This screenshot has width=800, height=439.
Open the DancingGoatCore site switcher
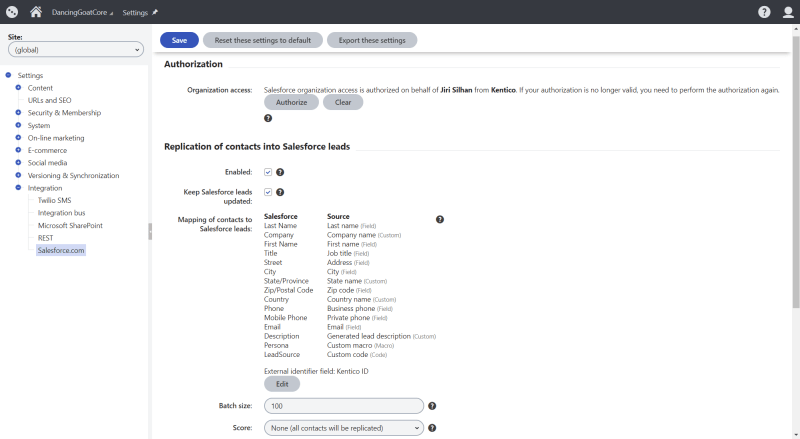click(82, 12)
